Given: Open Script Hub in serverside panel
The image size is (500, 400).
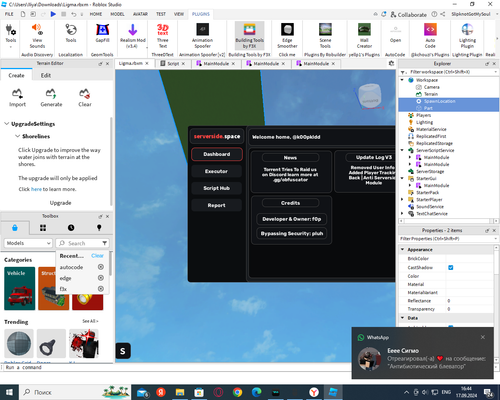Looking at the screenshot, I should coord(216,188).
